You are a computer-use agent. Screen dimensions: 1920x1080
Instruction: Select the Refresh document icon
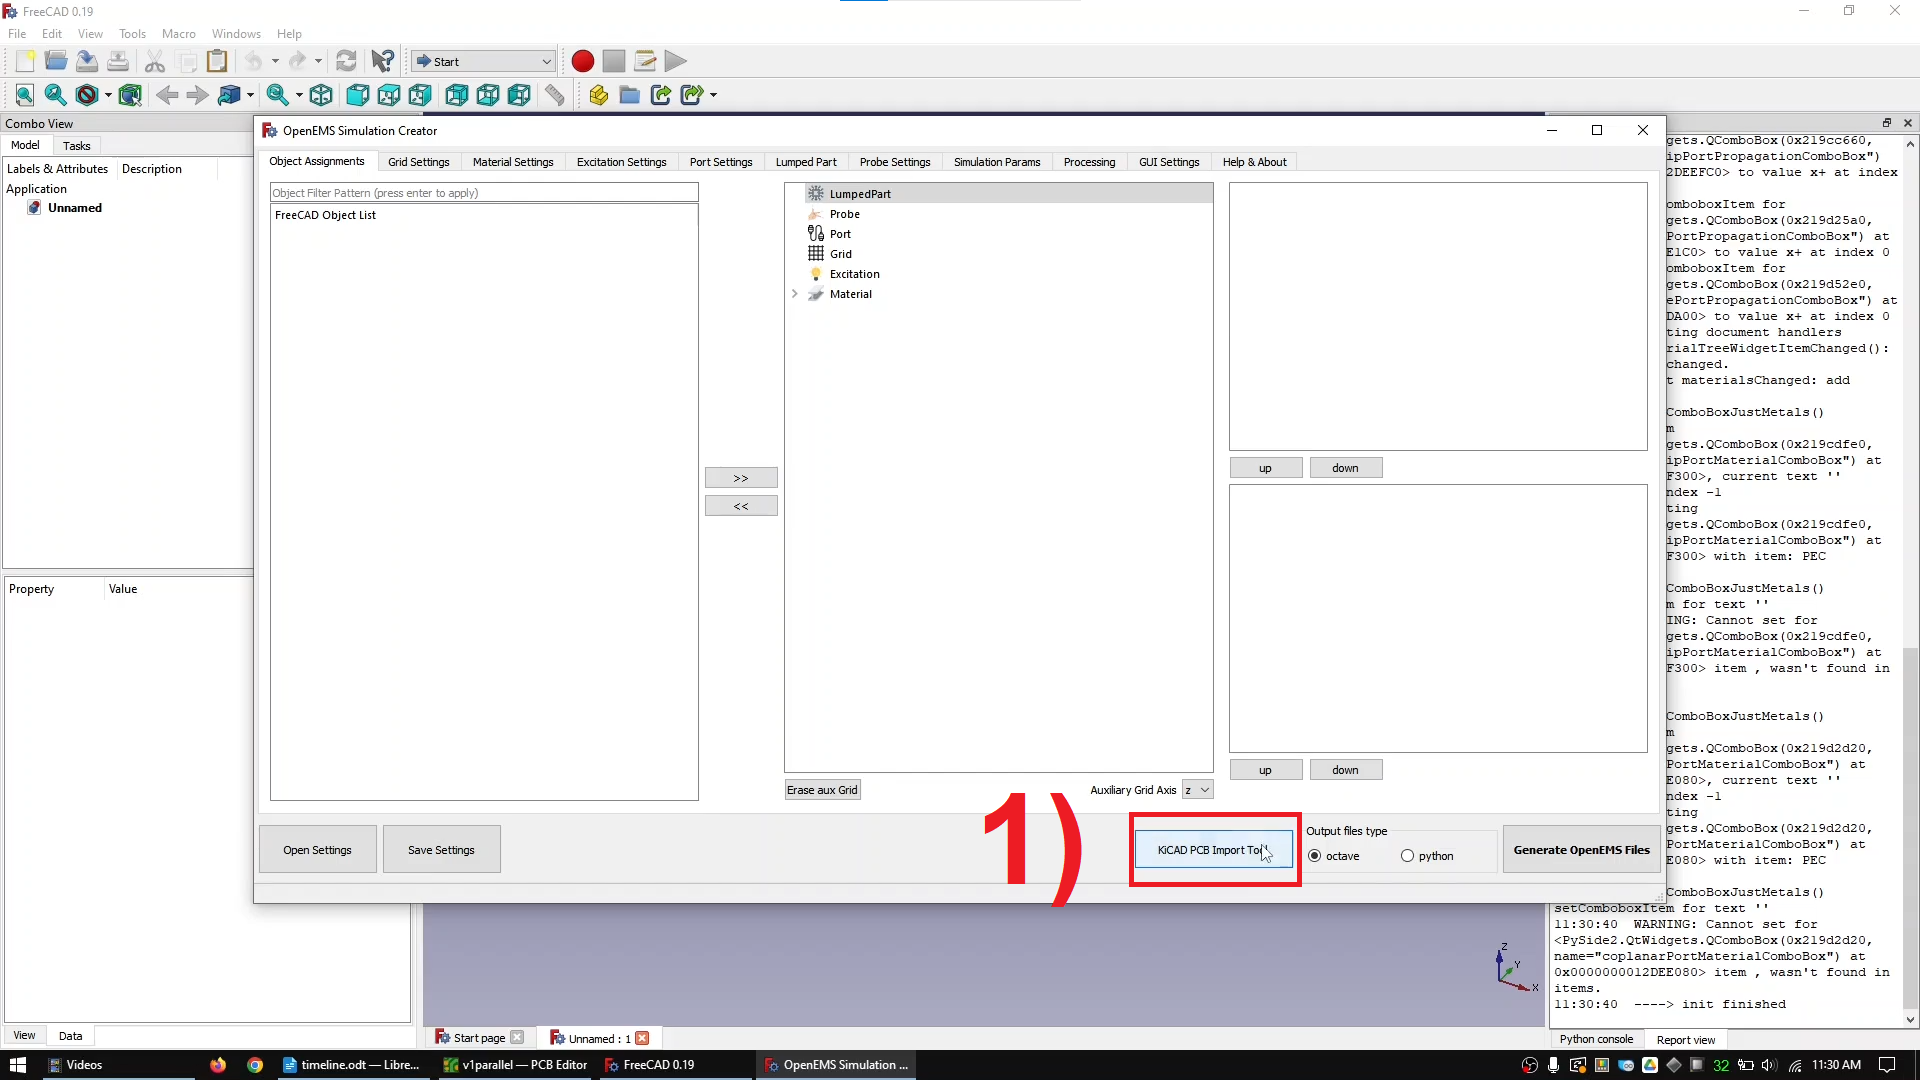[x=346, y=61]
